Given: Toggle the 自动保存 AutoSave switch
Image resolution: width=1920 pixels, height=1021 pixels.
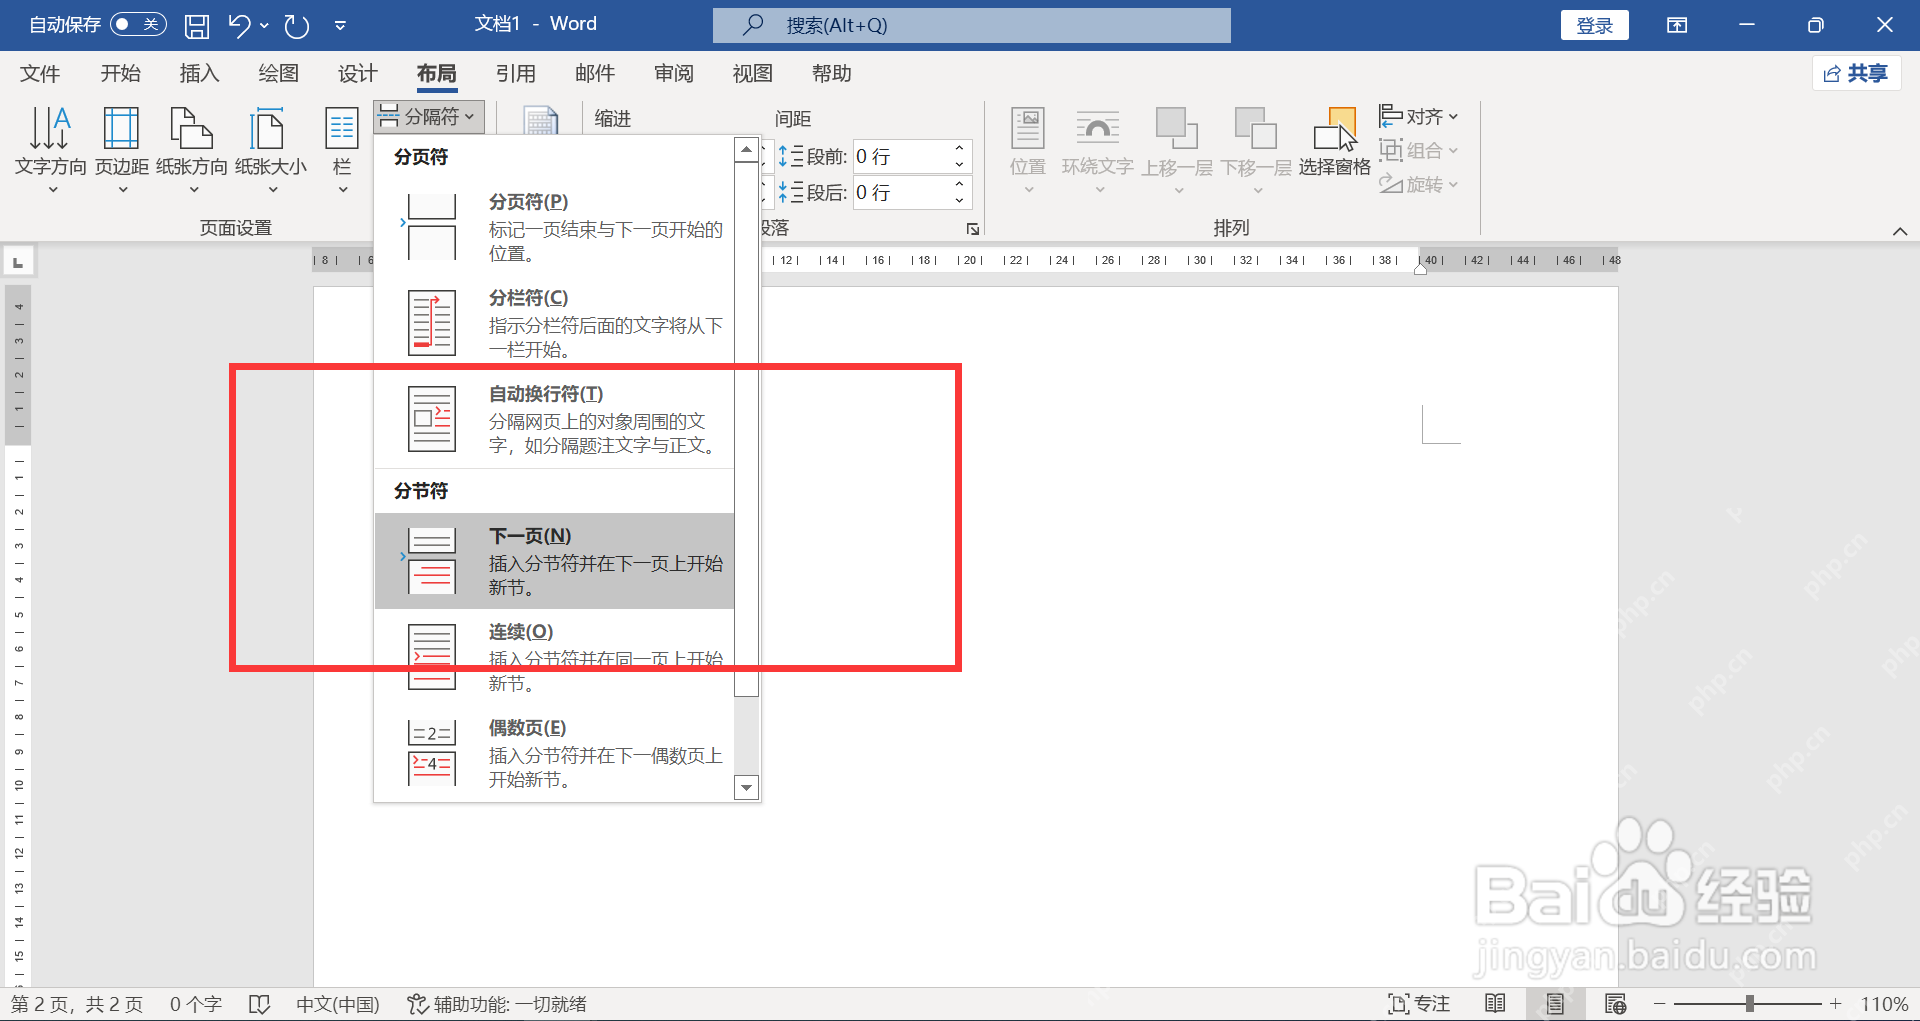Looking at the screenshot, I should click(x=138, y=24).
